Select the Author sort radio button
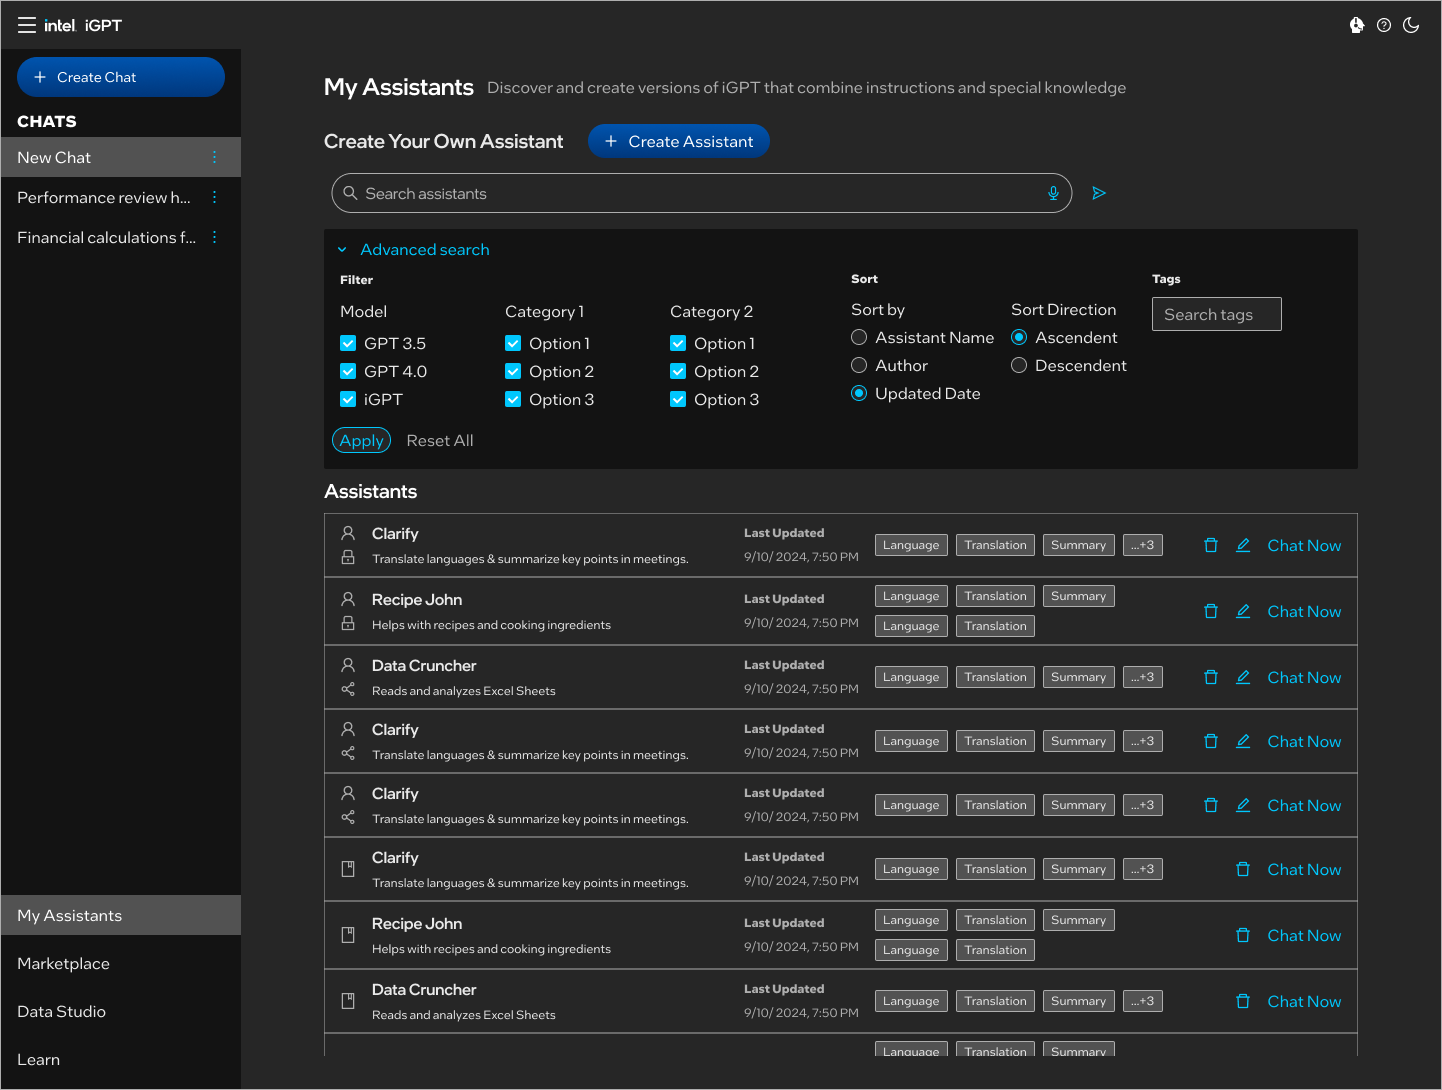This screenshot has width=1442, height=1090. [859, 365]
